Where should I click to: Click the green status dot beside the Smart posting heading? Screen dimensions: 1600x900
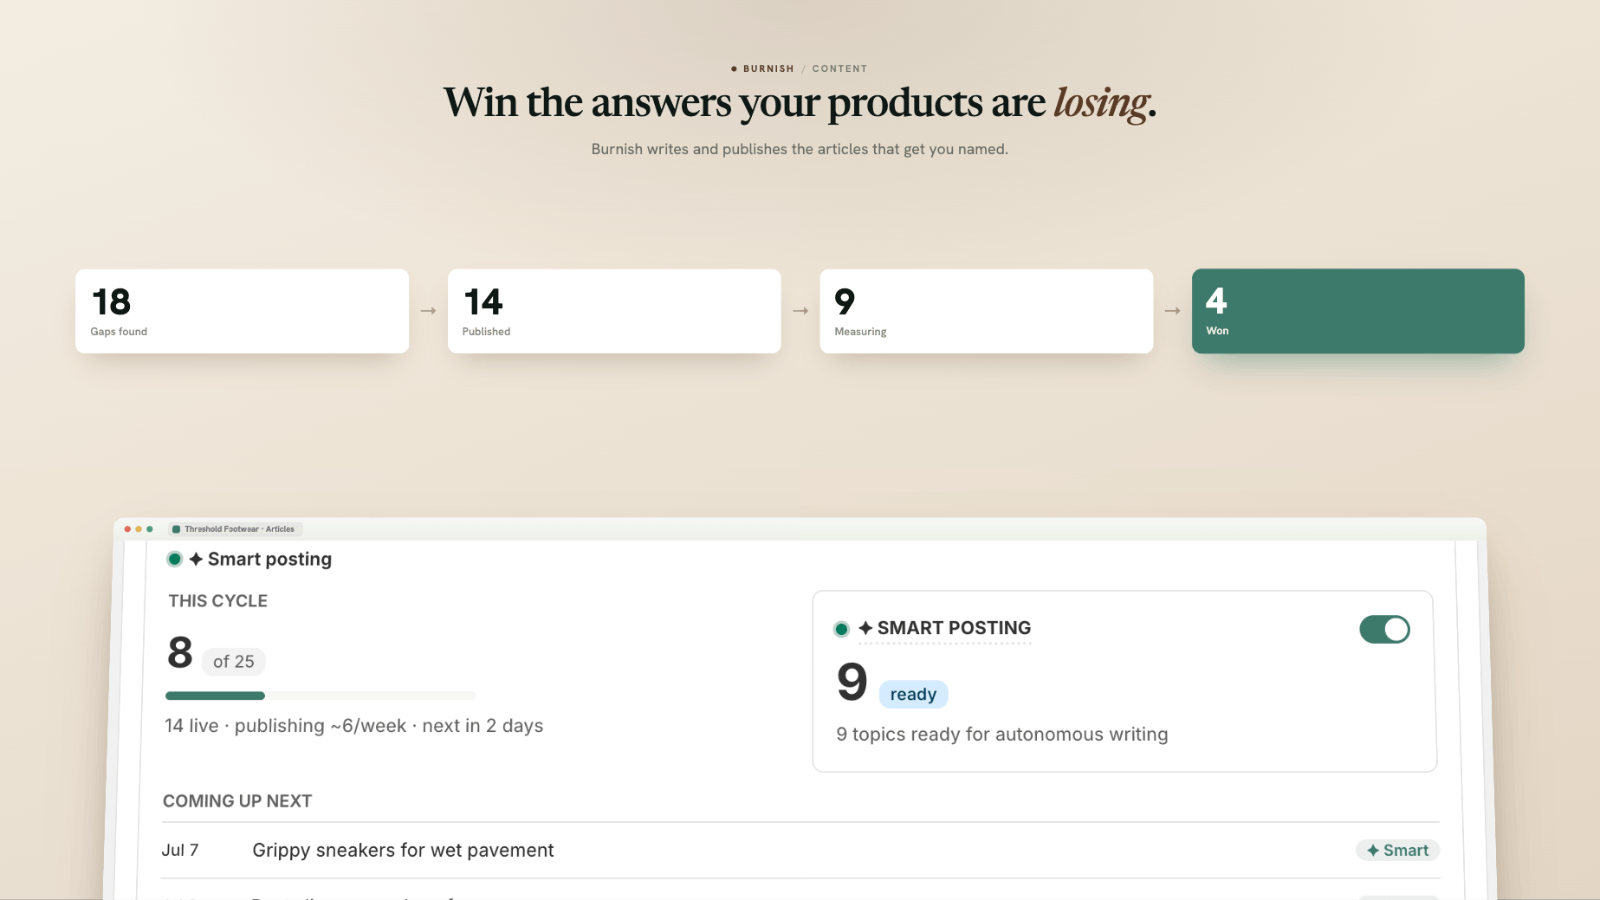[175, 559]
